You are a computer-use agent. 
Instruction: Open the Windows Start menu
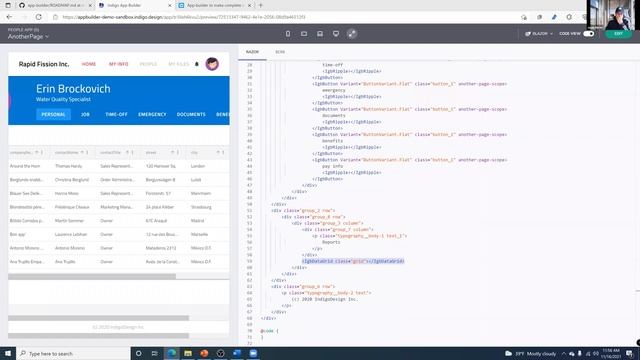(8, 353)
